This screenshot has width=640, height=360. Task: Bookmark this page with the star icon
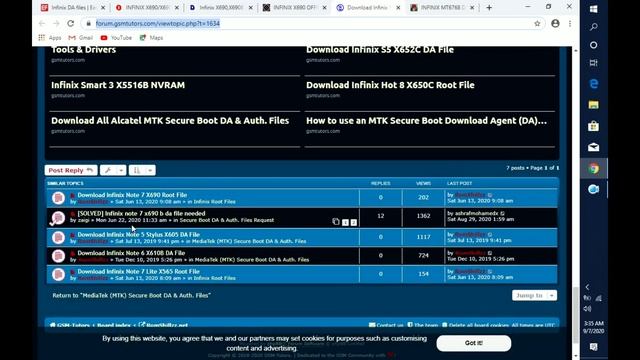[x=537, y=24]
